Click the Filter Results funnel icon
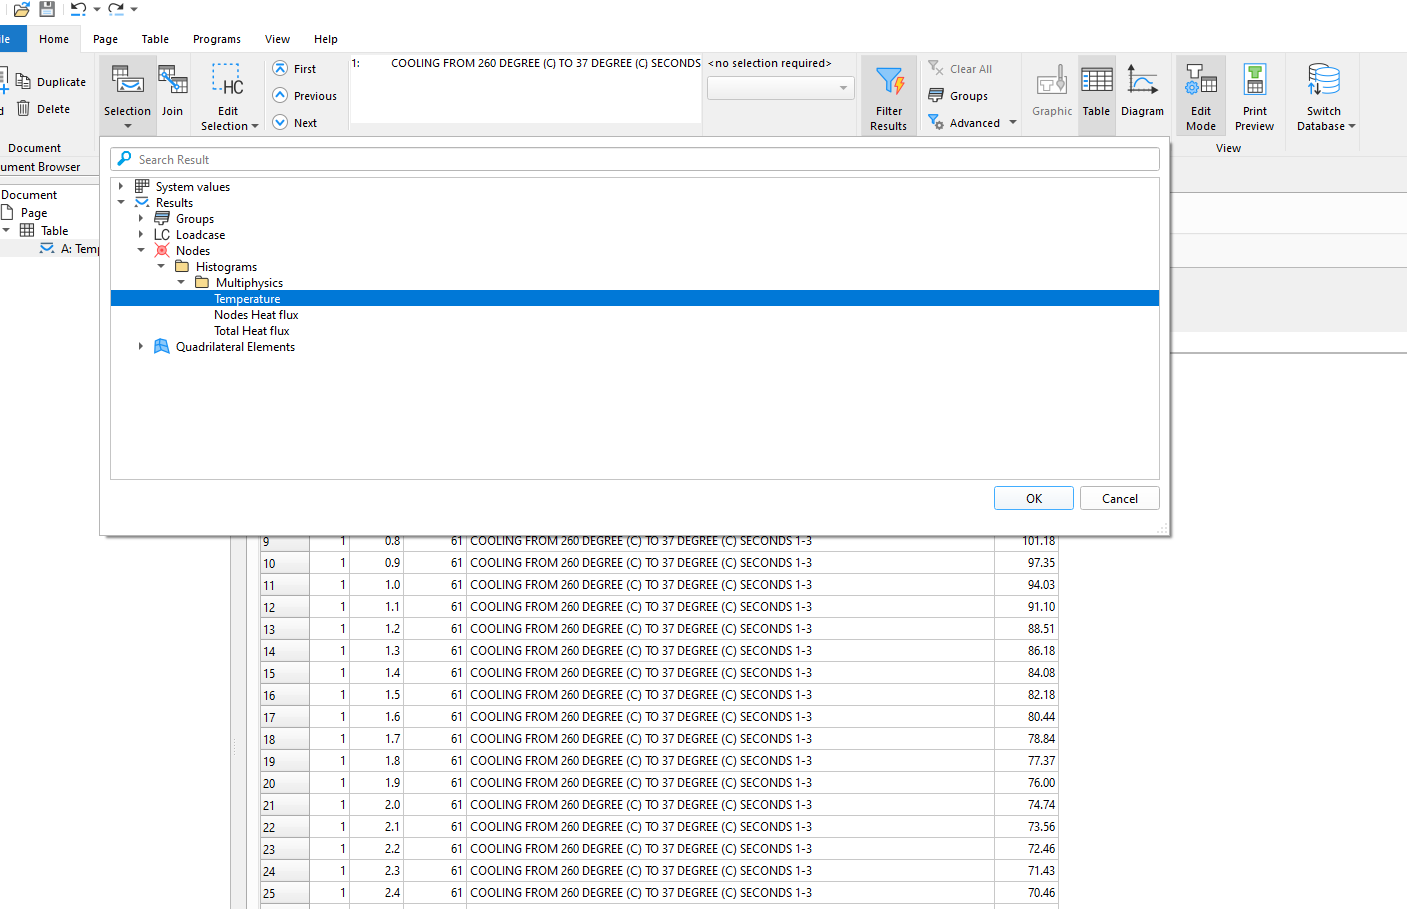Viewport: 1407px width, 909px height. pos(888,82)
